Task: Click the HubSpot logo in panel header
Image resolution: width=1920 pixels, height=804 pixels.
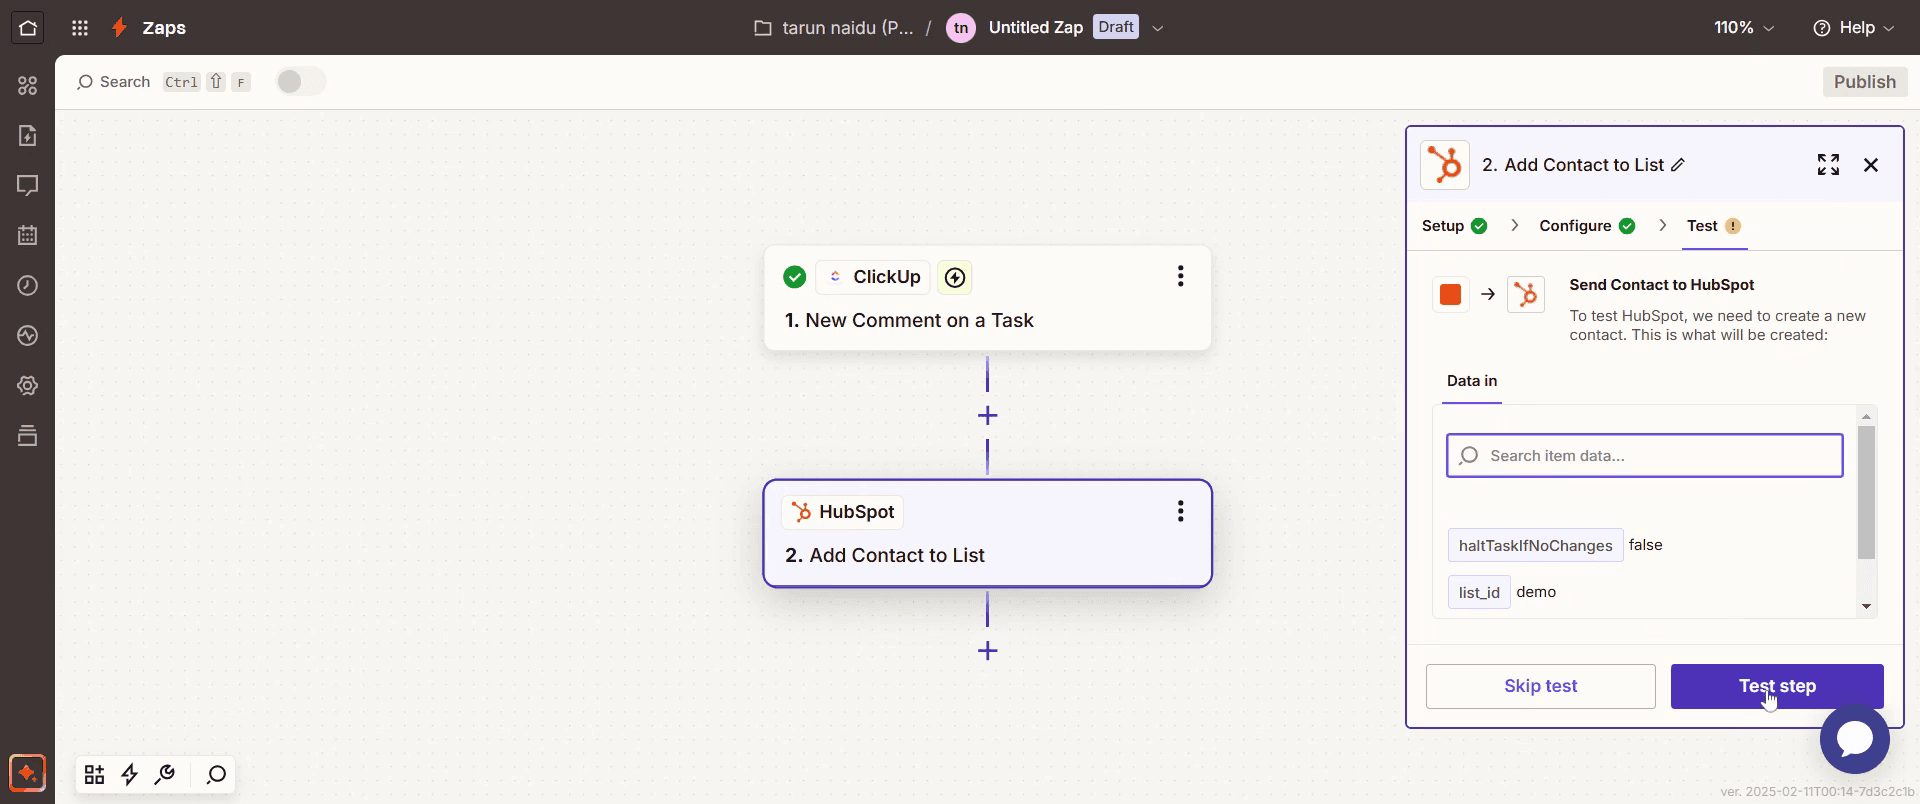Action: pos(1445,165)
